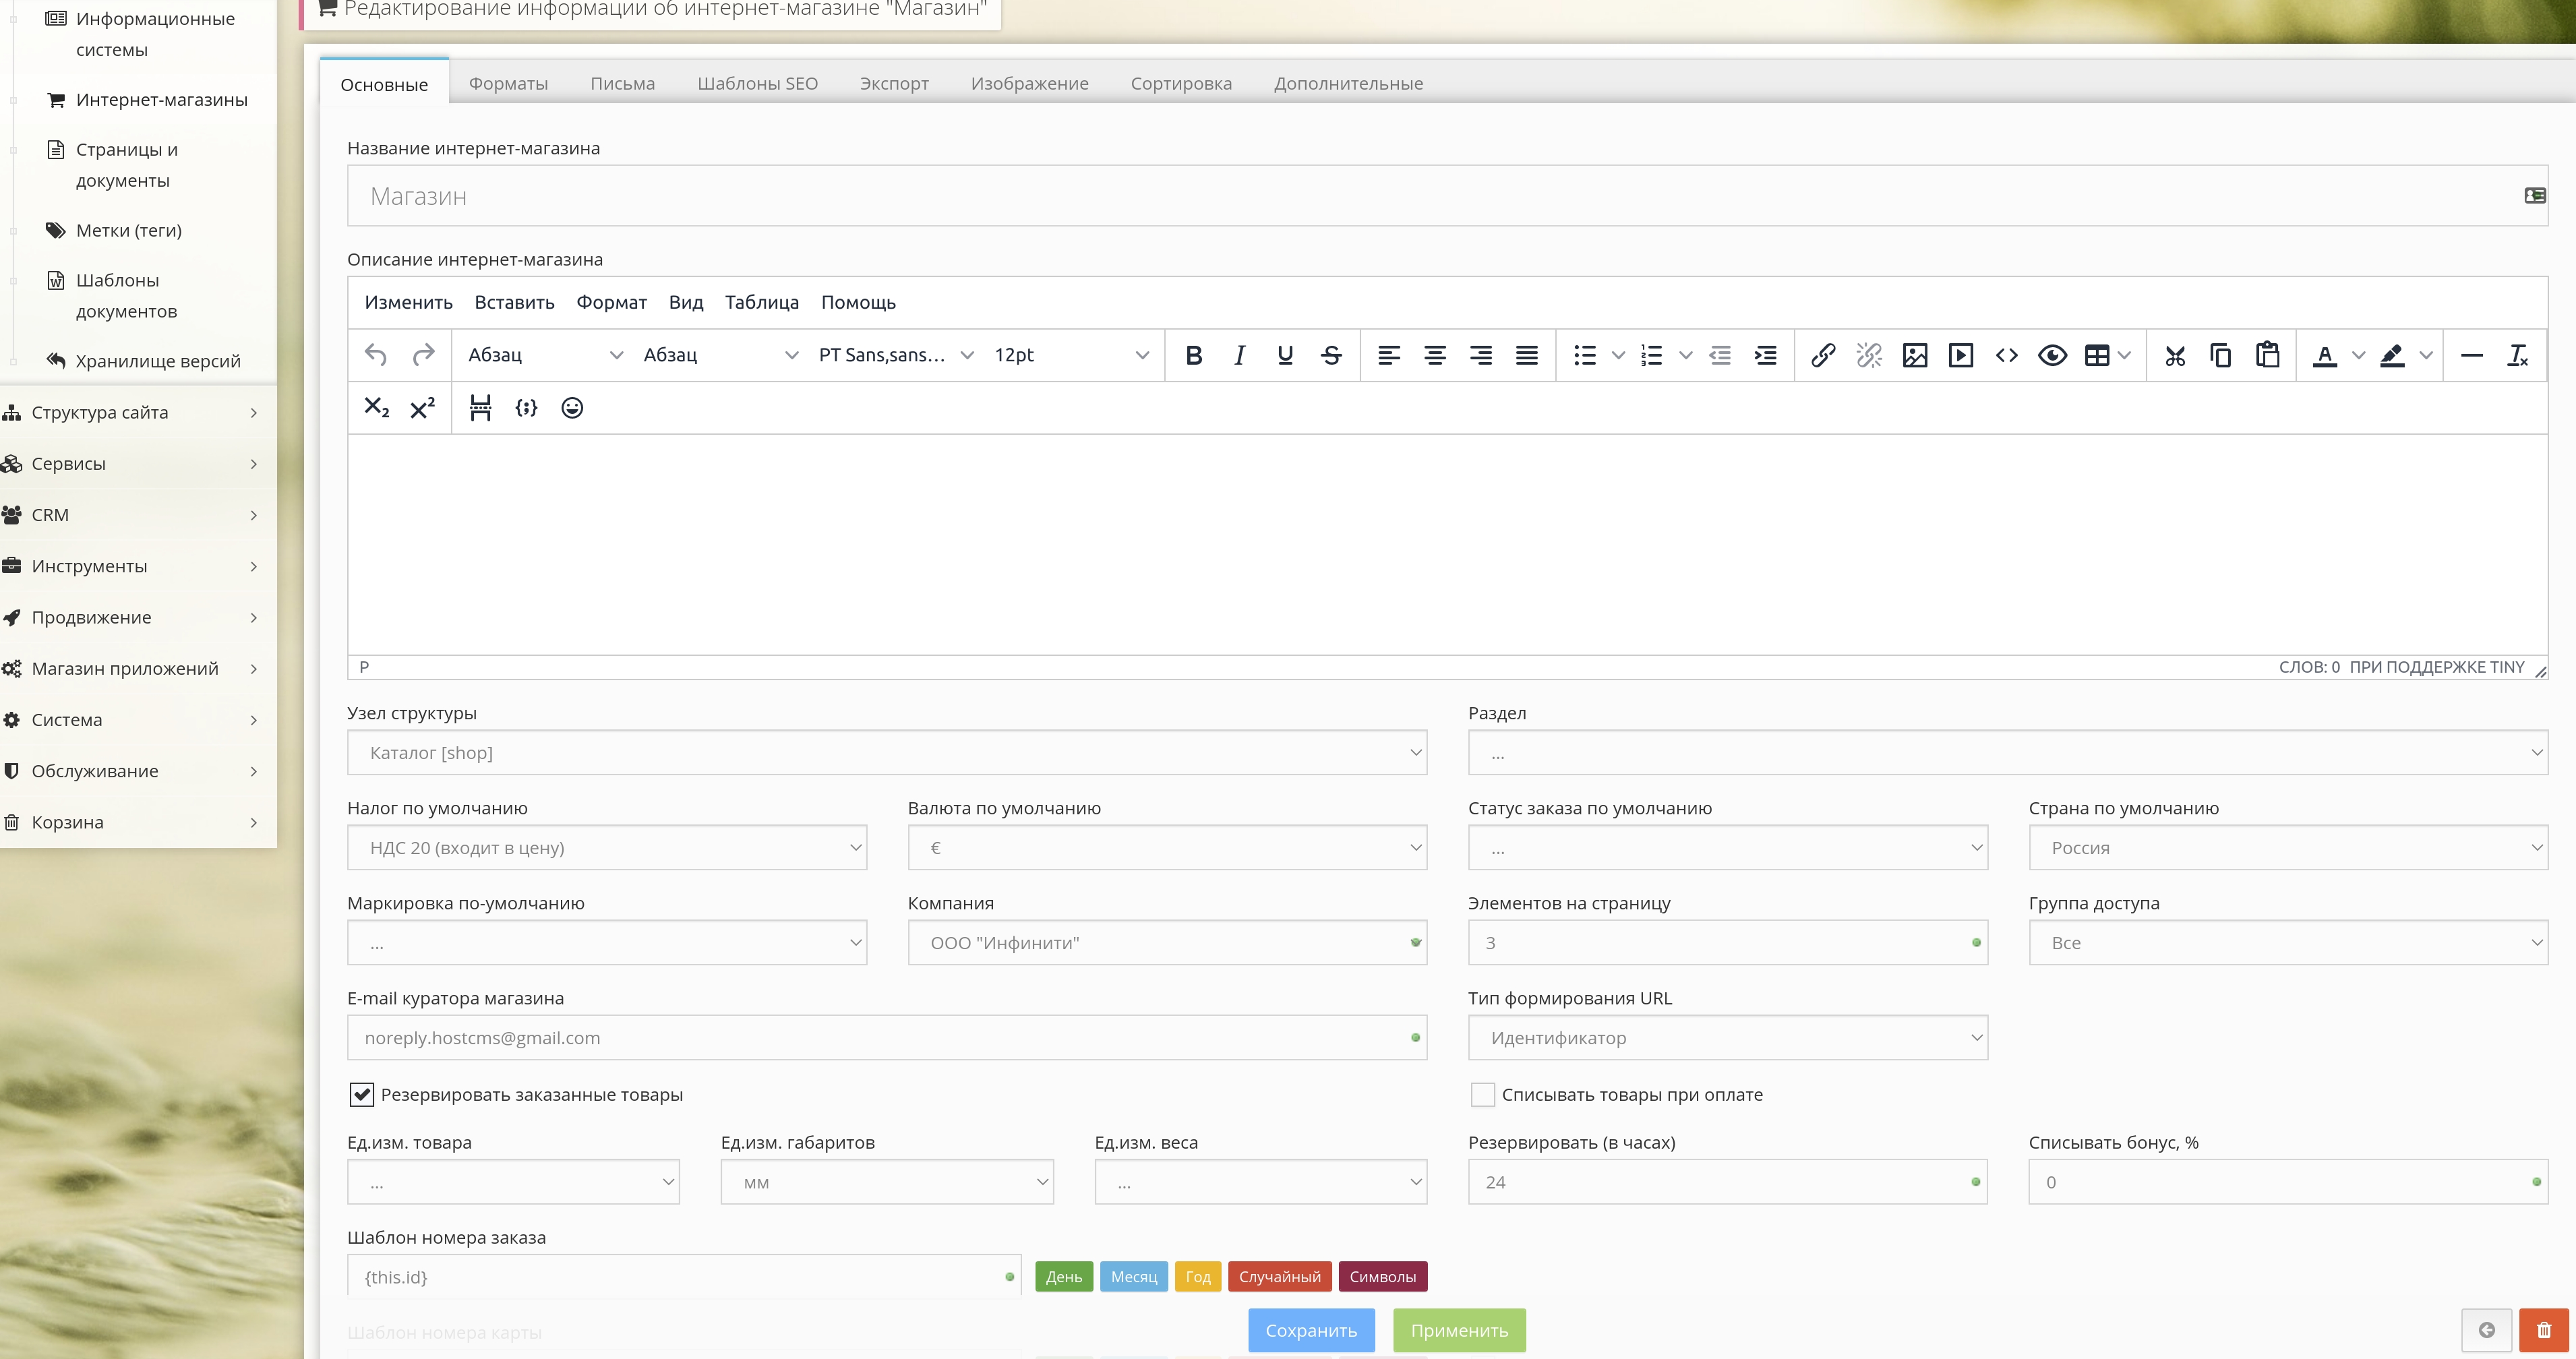The image size is (2576, 1359).
Task: Enable Списывать товары при оплате
Action: point(1483,1095)
